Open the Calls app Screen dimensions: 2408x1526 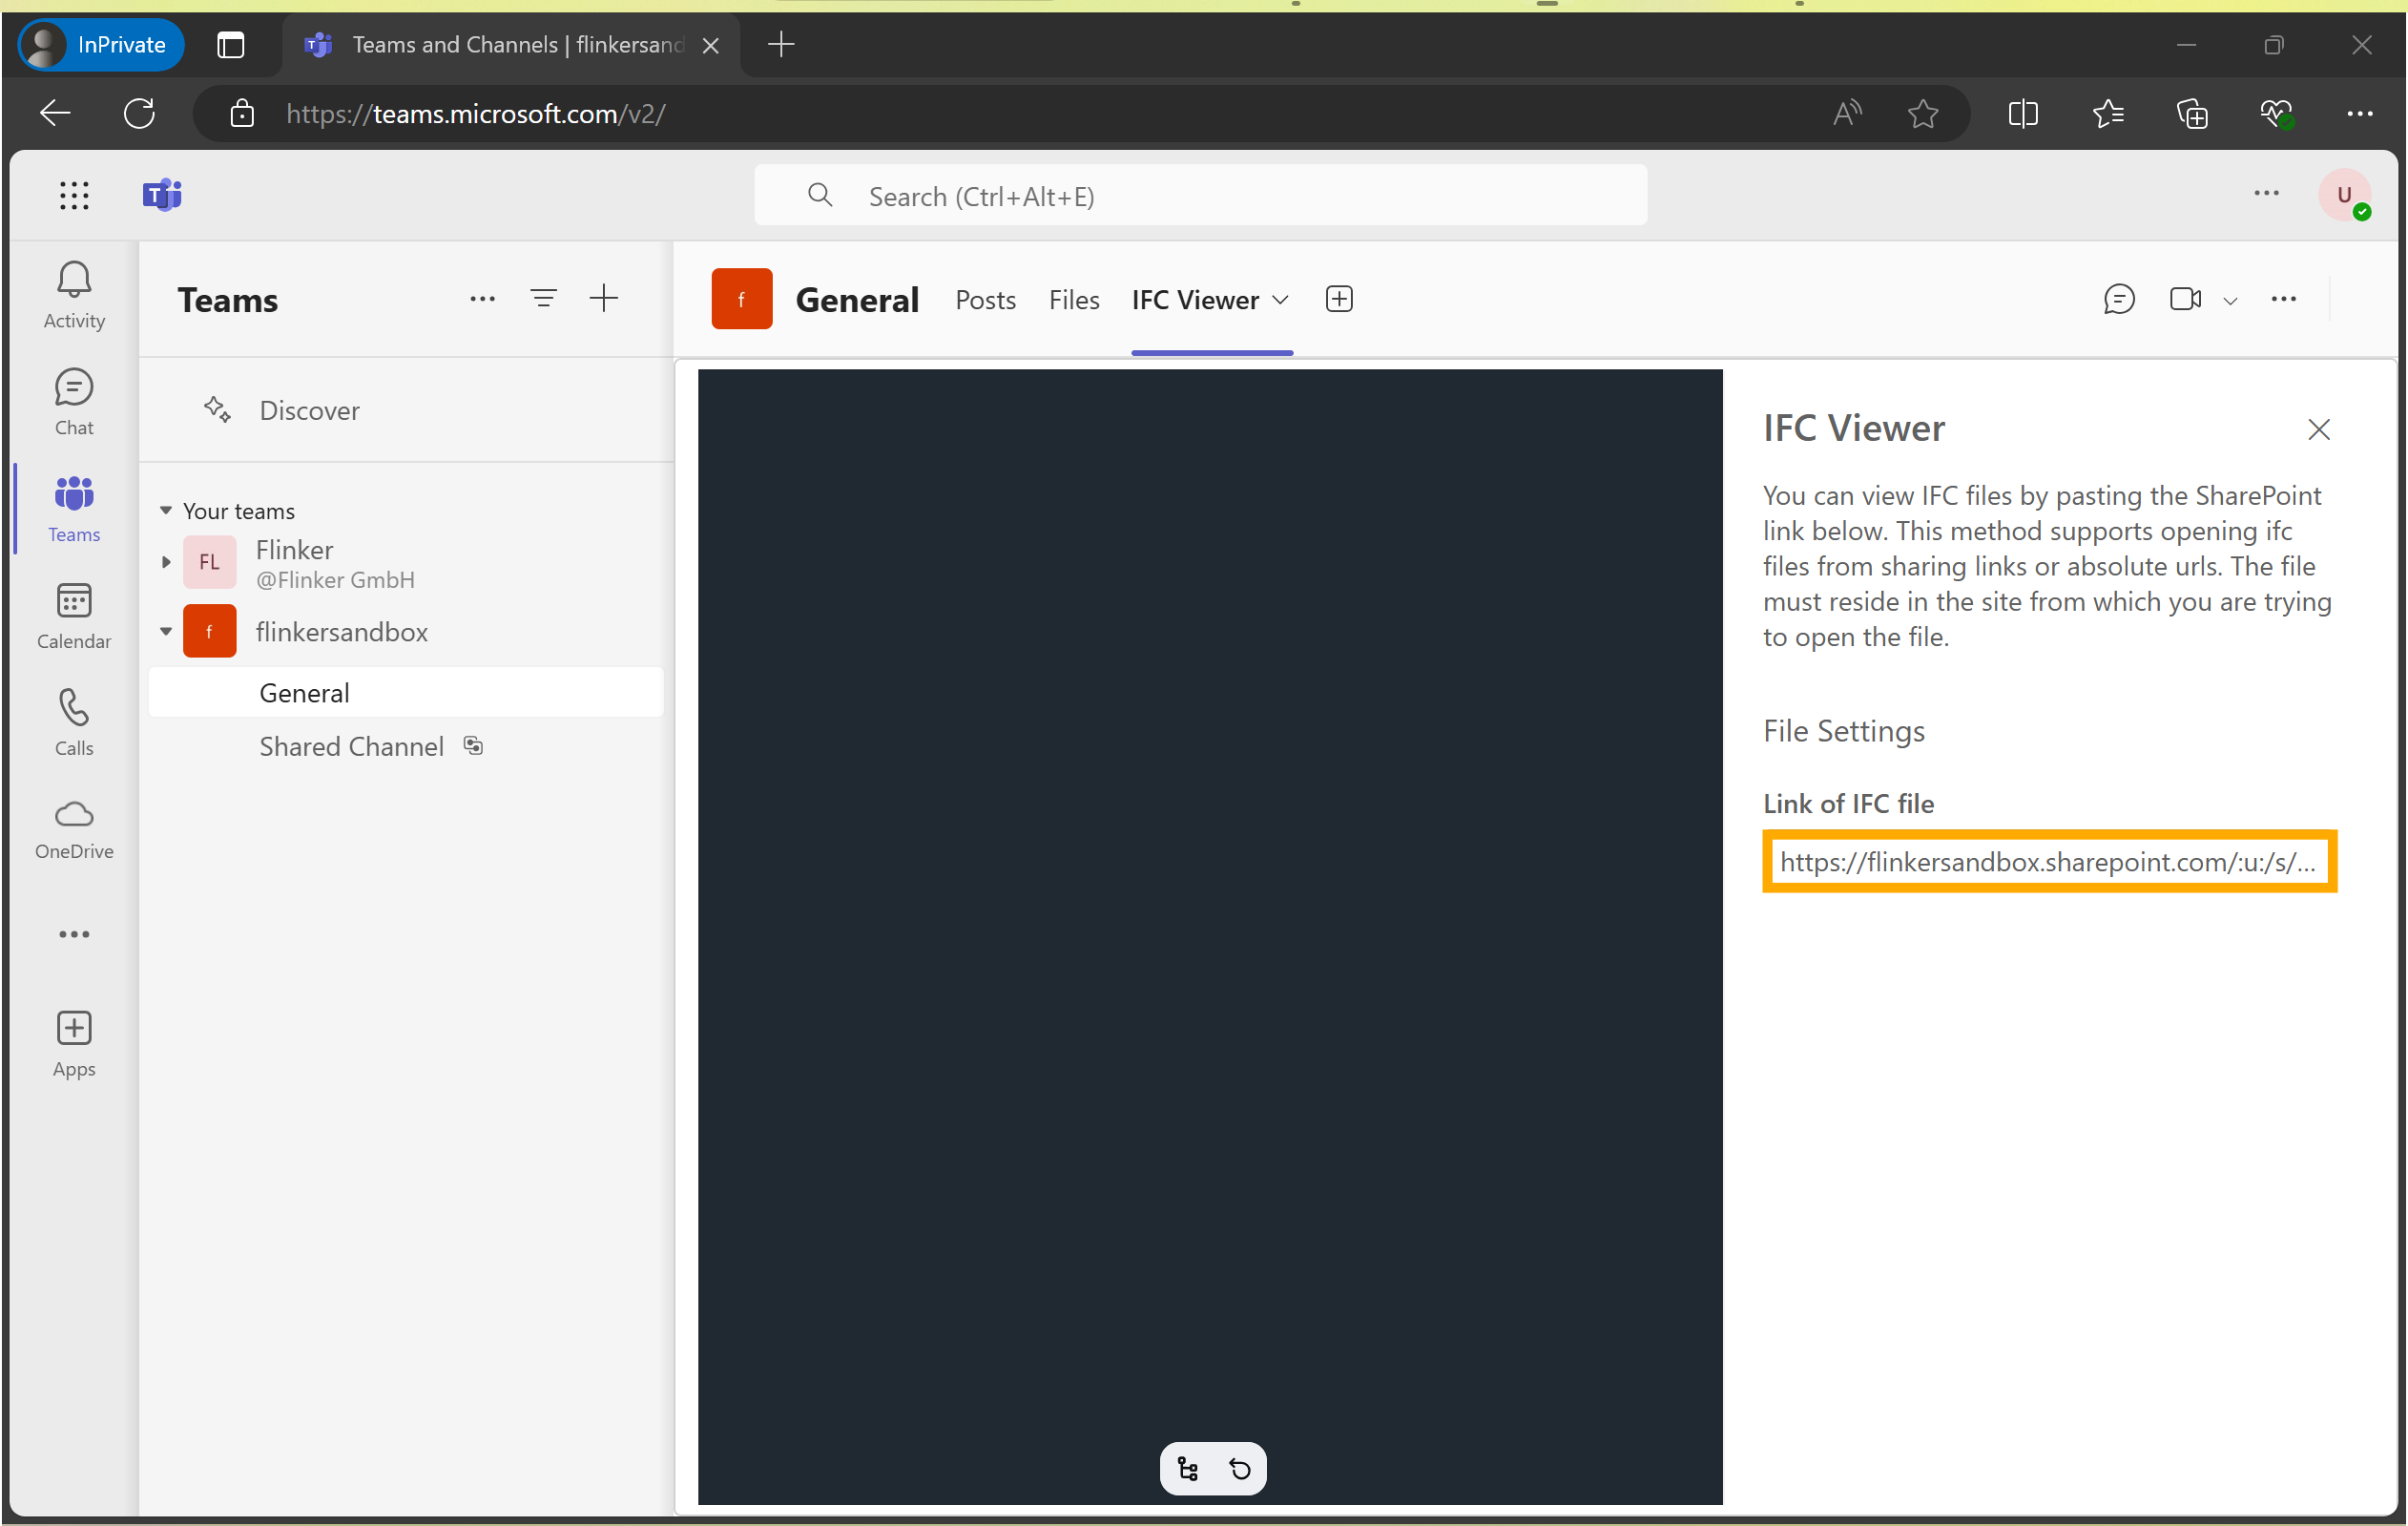tap(74, 722)
